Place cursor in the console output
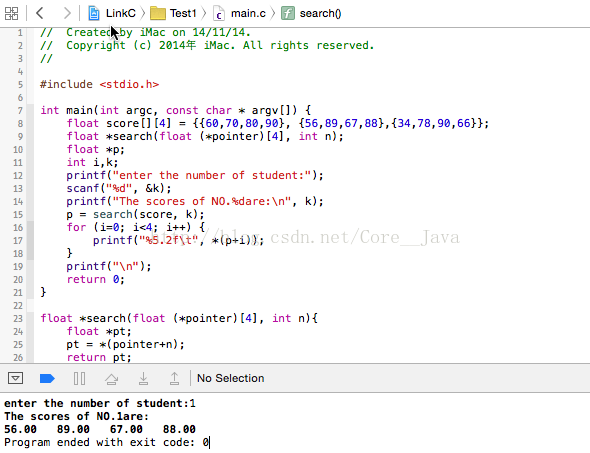Screen dimensions: 590x453 click(295, 423)
